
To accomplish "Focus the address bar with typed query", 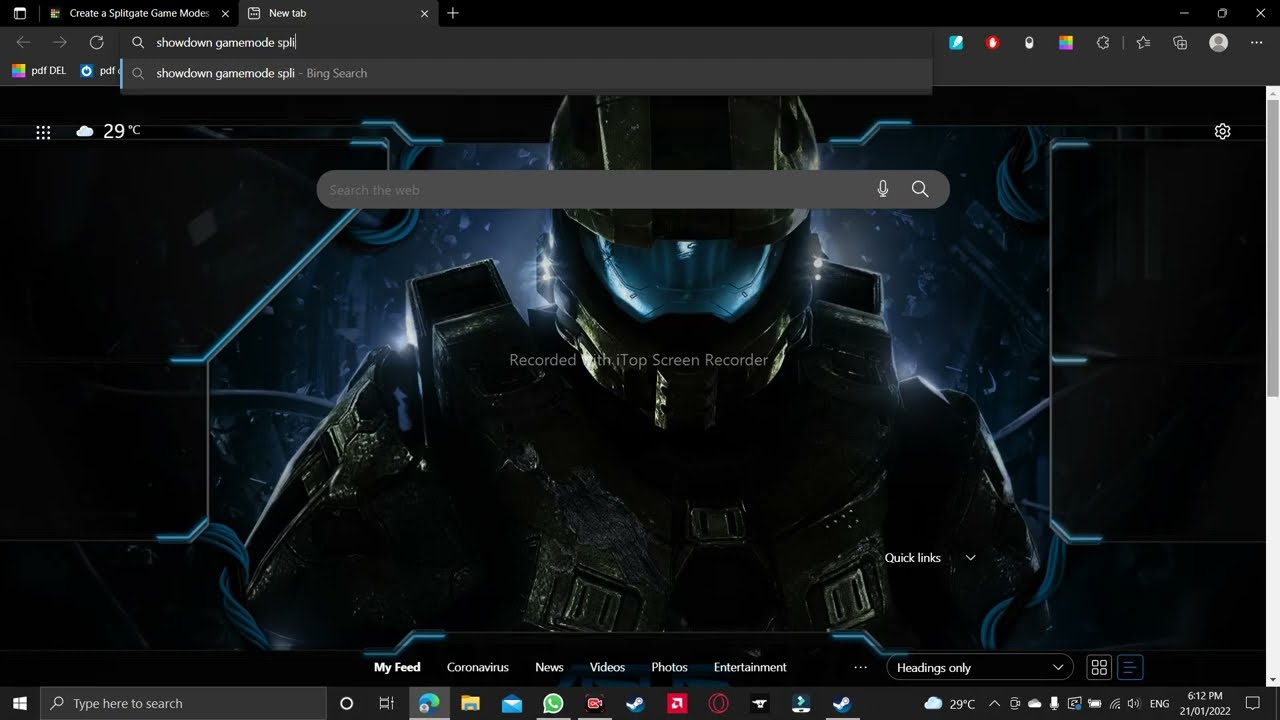I will tap(527, 42).
